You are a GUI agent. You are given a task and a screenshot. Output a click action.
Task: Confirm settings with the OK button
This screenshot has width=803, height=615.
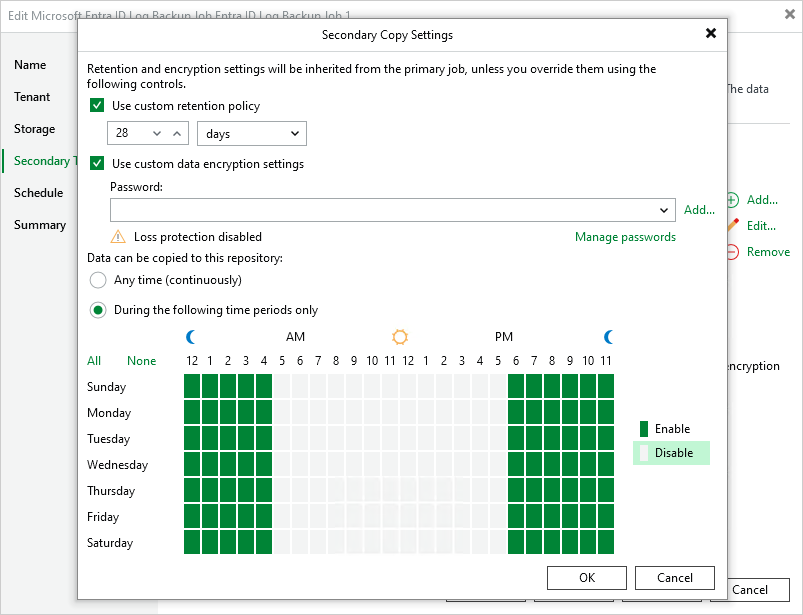pyautogui.click(x=586, y=578)
